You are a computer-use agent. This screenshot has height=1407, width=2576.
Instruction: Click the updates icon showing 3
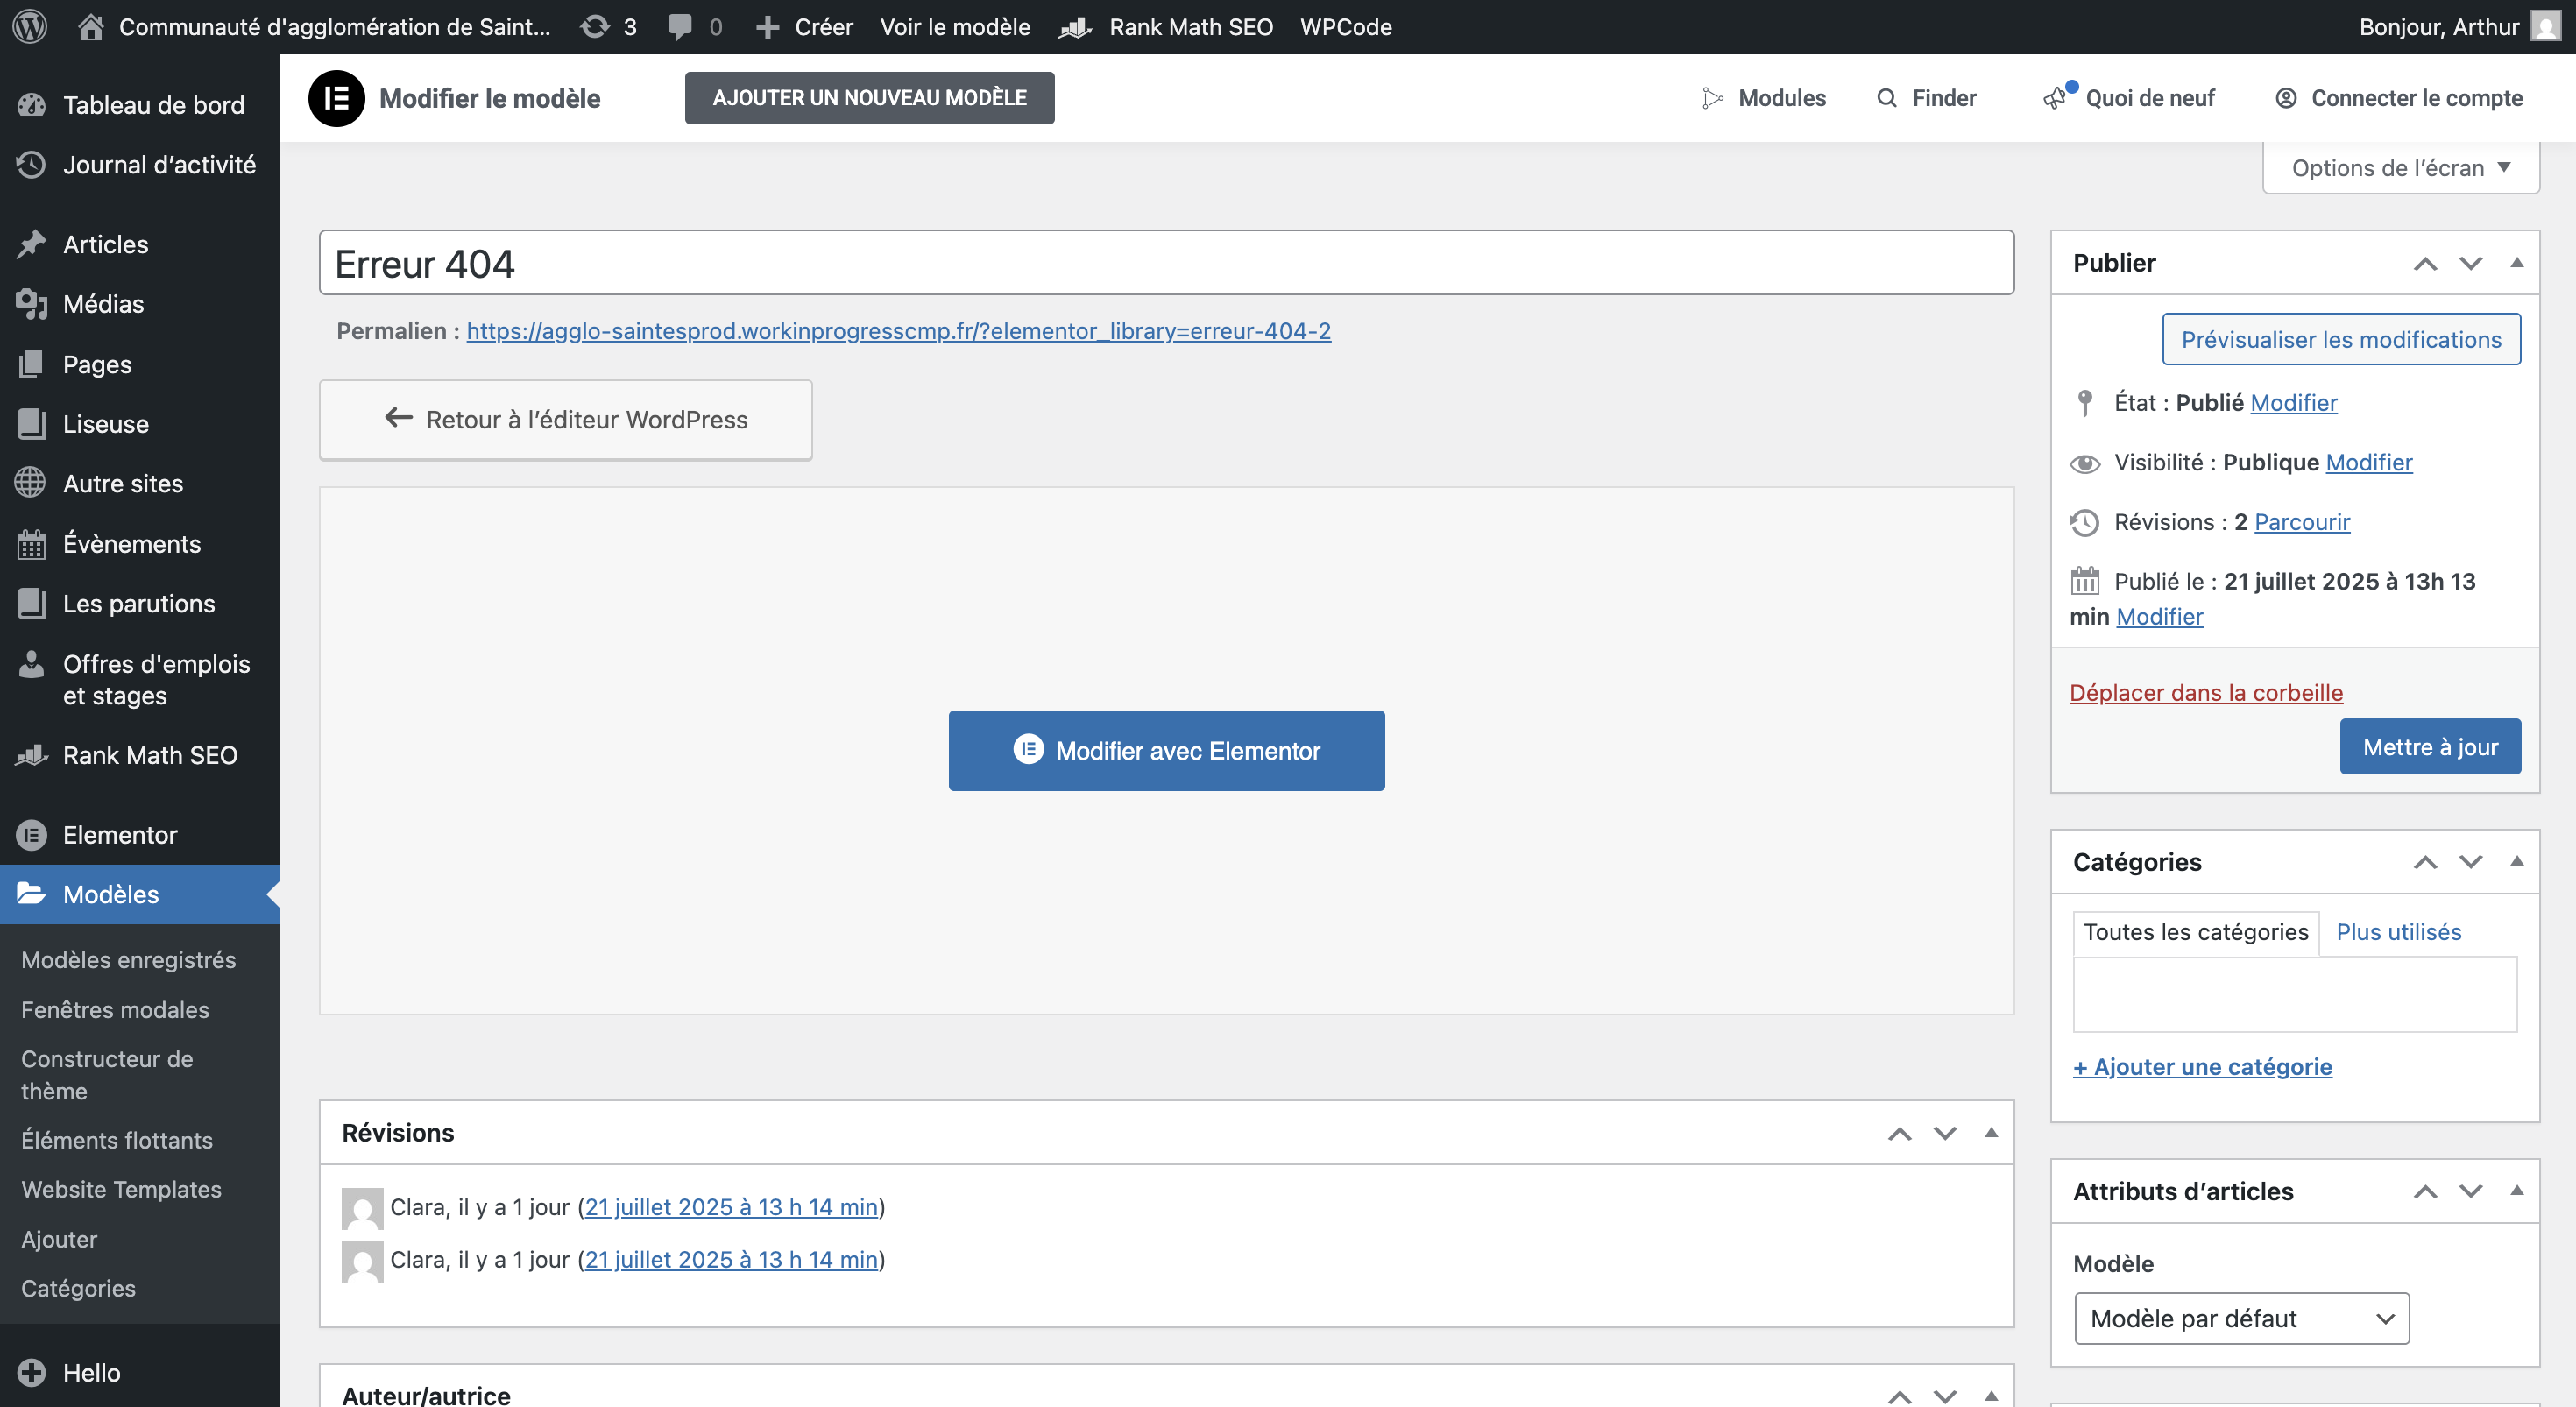click(595, 26)
